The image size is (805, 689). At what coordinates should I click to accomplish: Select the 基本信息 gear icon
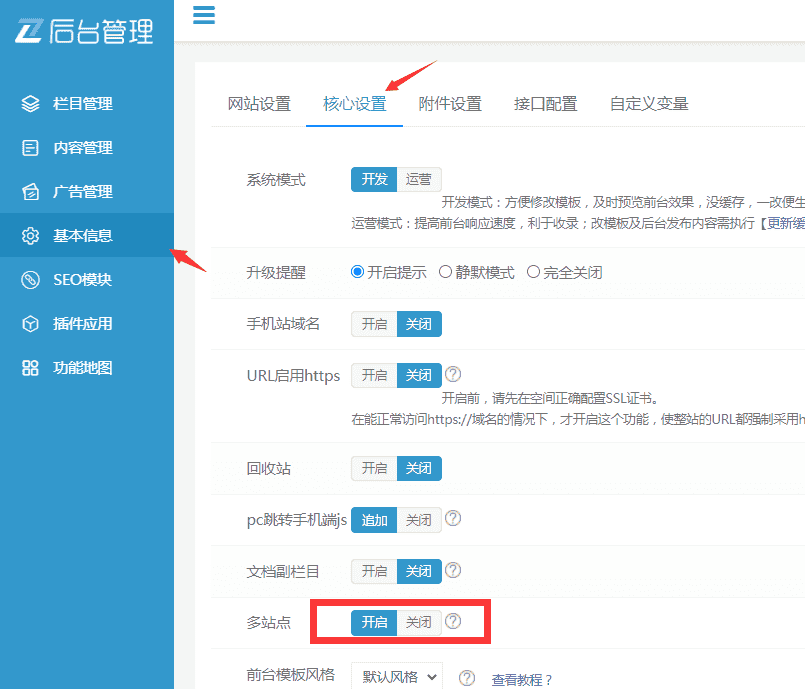[x=30, y=235]
